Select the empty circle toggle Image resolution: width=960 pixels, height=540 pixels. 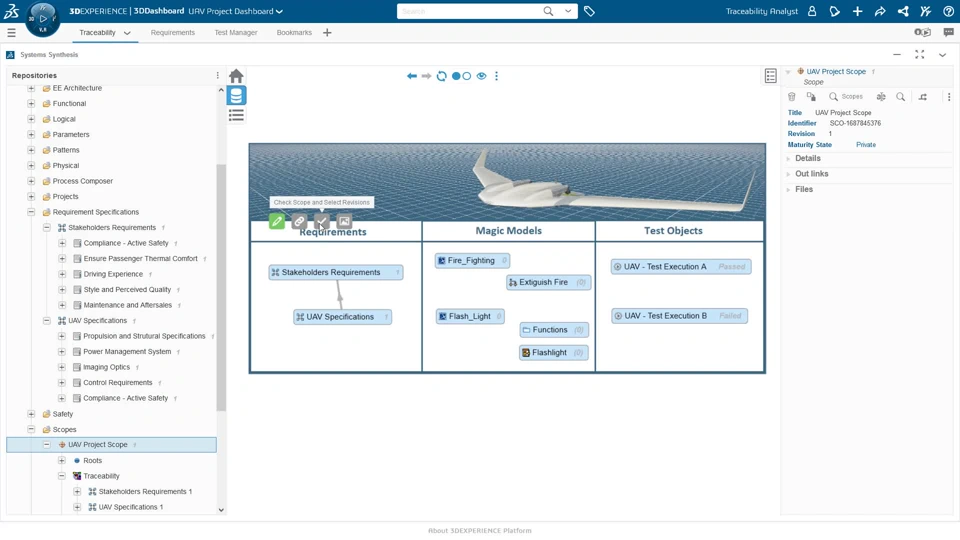click(x=467, y=76)
